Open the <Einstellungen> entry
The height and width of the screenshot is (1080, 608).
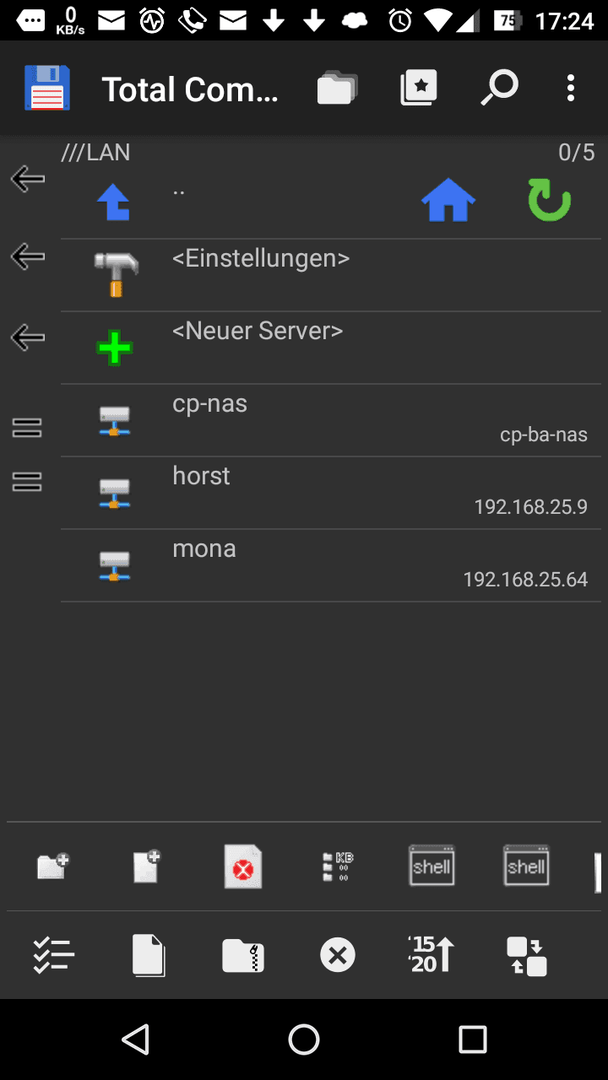point(331,275)
